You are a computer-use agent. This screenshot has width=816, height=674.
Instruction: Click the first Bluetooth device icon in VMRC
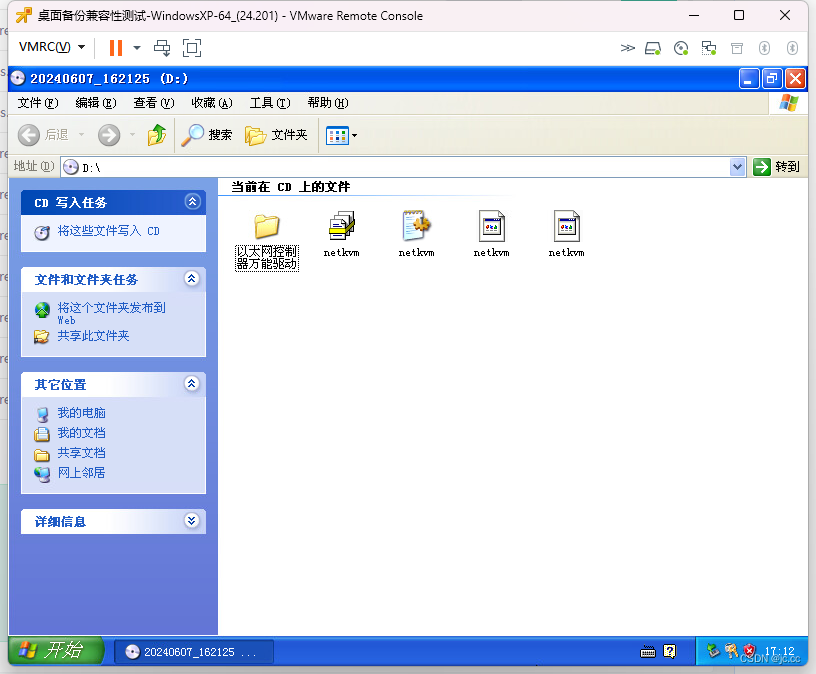pyautogui.click(x=764, y=48)
